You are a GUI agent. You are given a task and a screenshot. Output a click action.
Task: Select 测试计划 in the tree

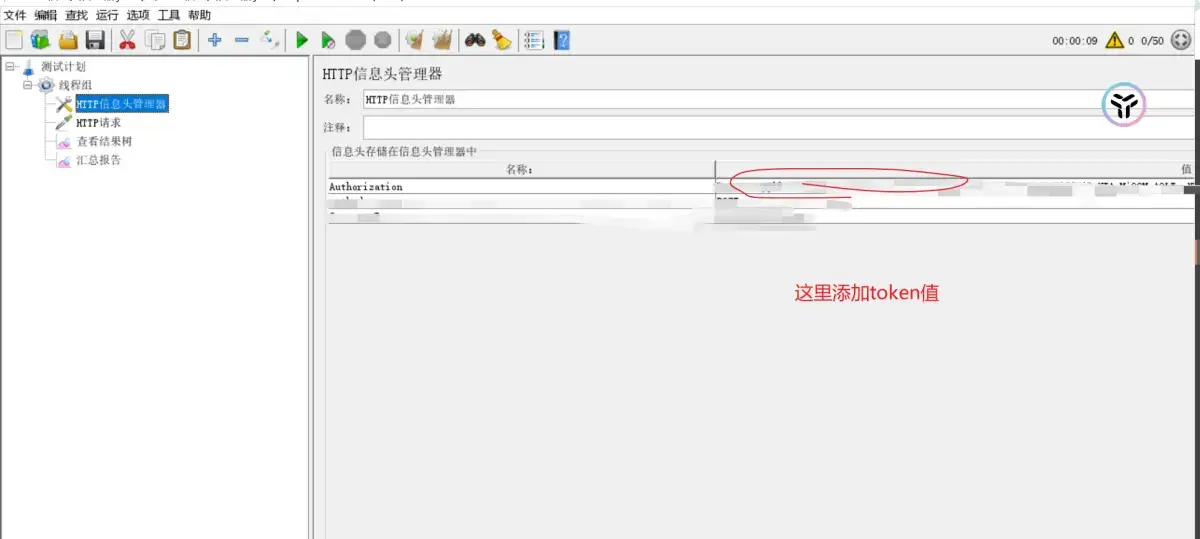pyautogui.click(x=62, y=67)
